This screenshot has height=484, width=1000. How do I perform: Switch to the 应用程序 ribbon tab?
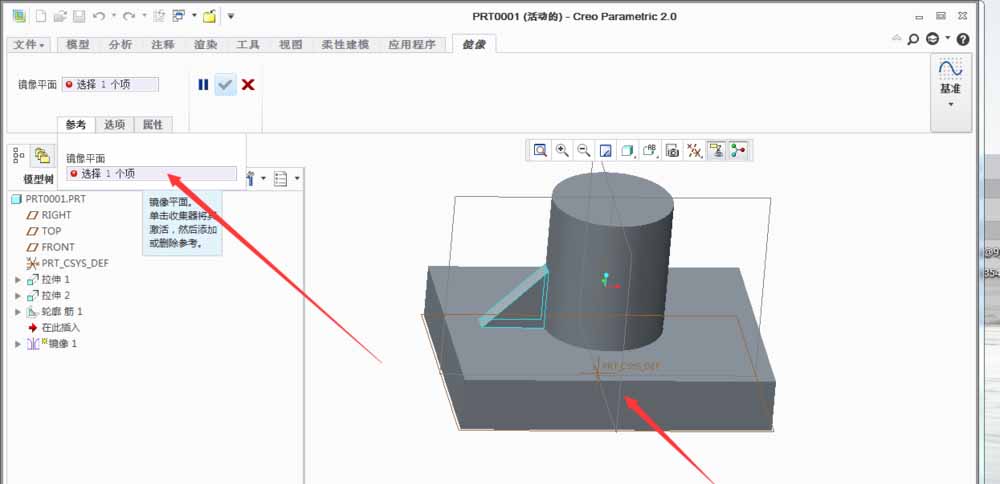(x=412, y=45)
